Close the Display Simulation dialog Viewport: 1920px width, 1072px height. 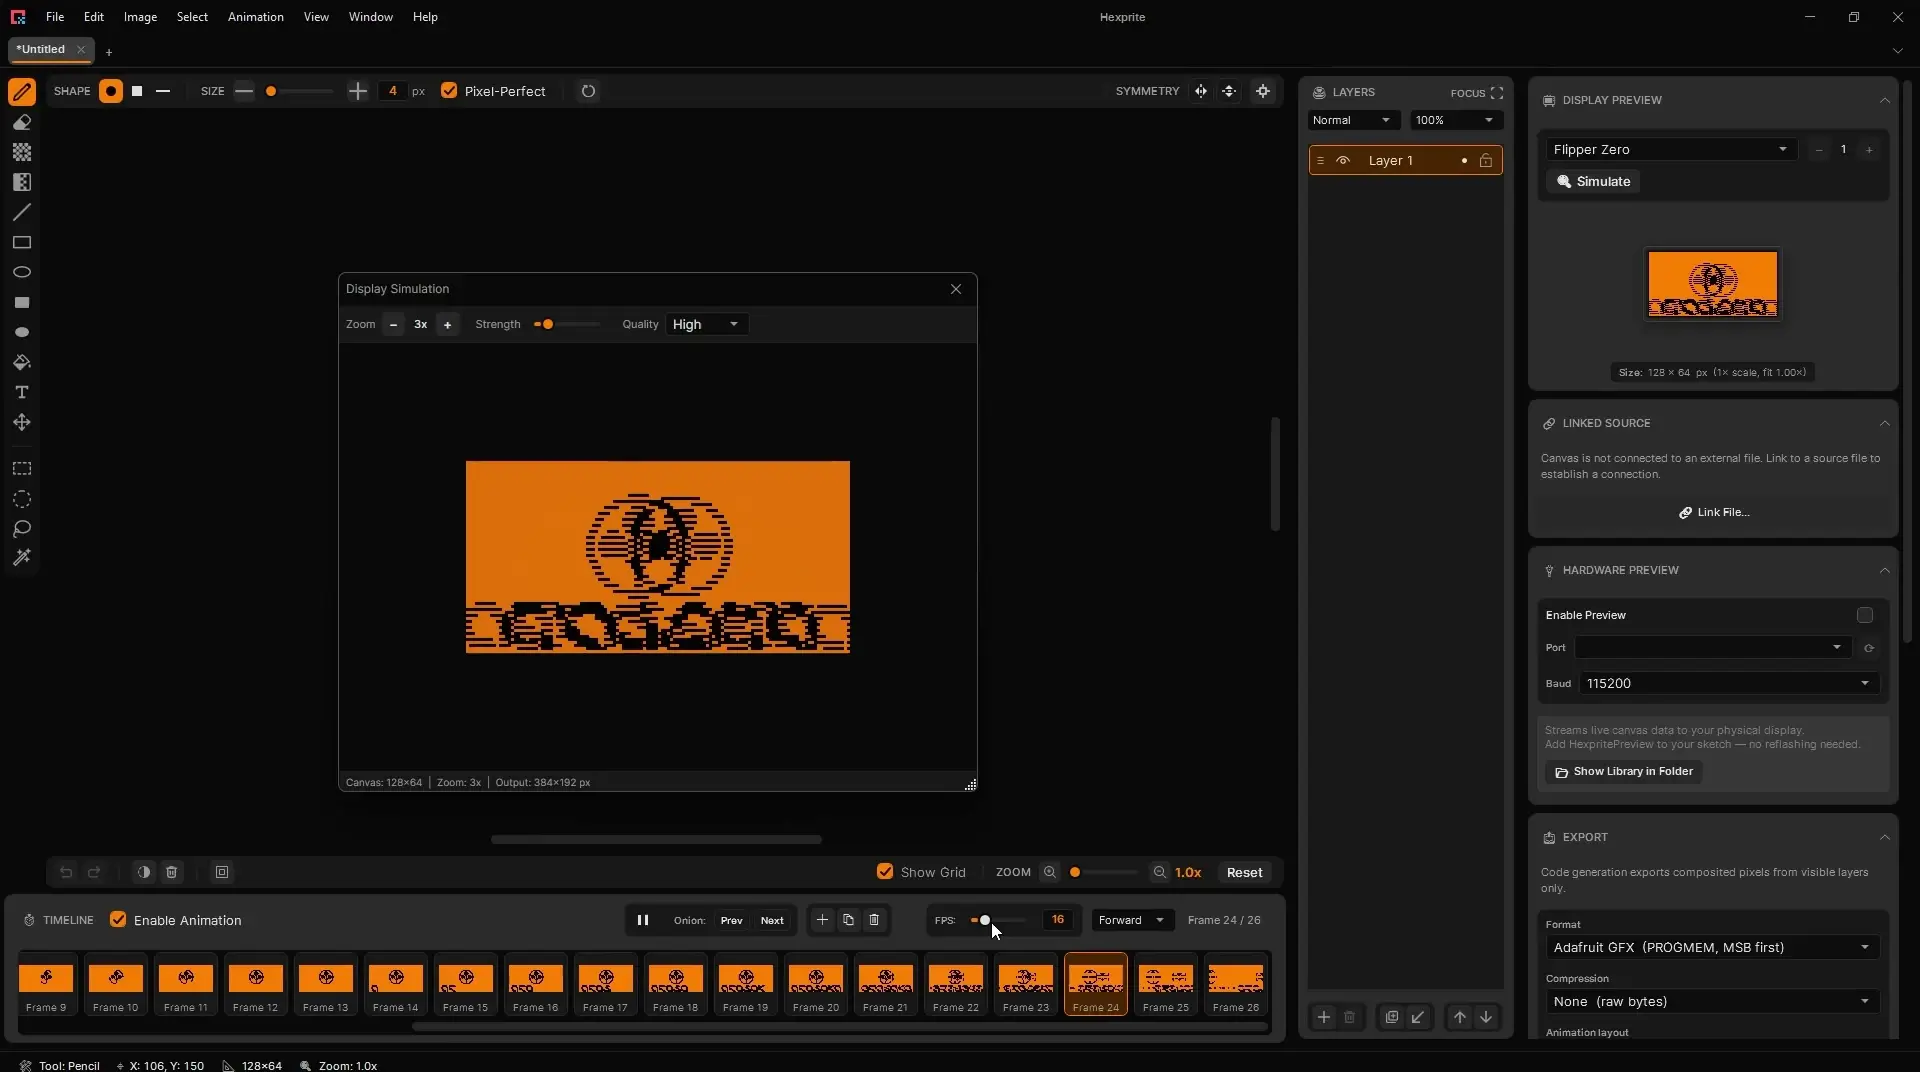point(956,289)
